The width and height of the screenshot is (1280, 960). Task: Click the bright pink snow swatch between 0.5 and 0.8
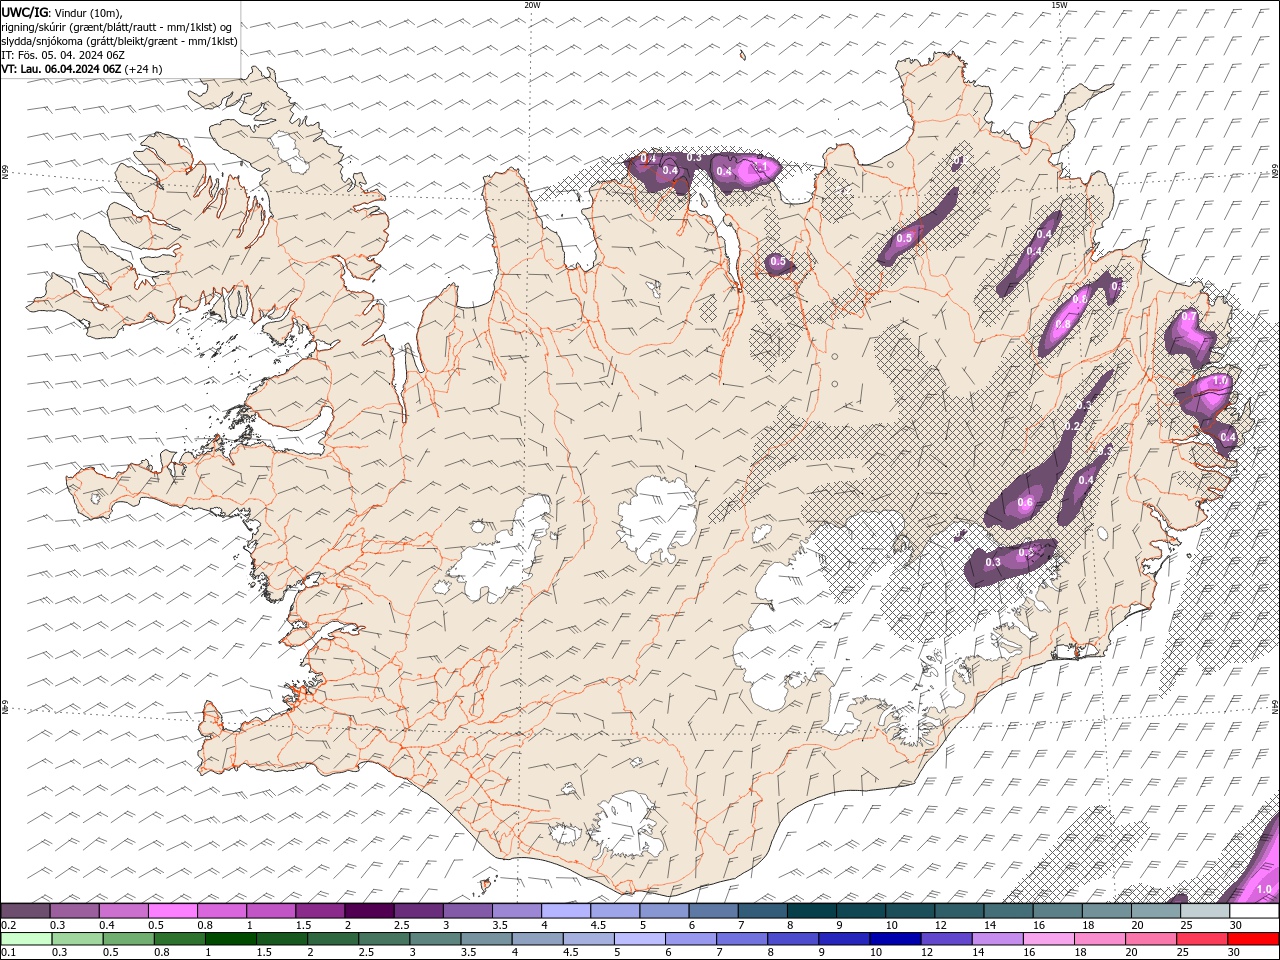[x=173, y=911]
